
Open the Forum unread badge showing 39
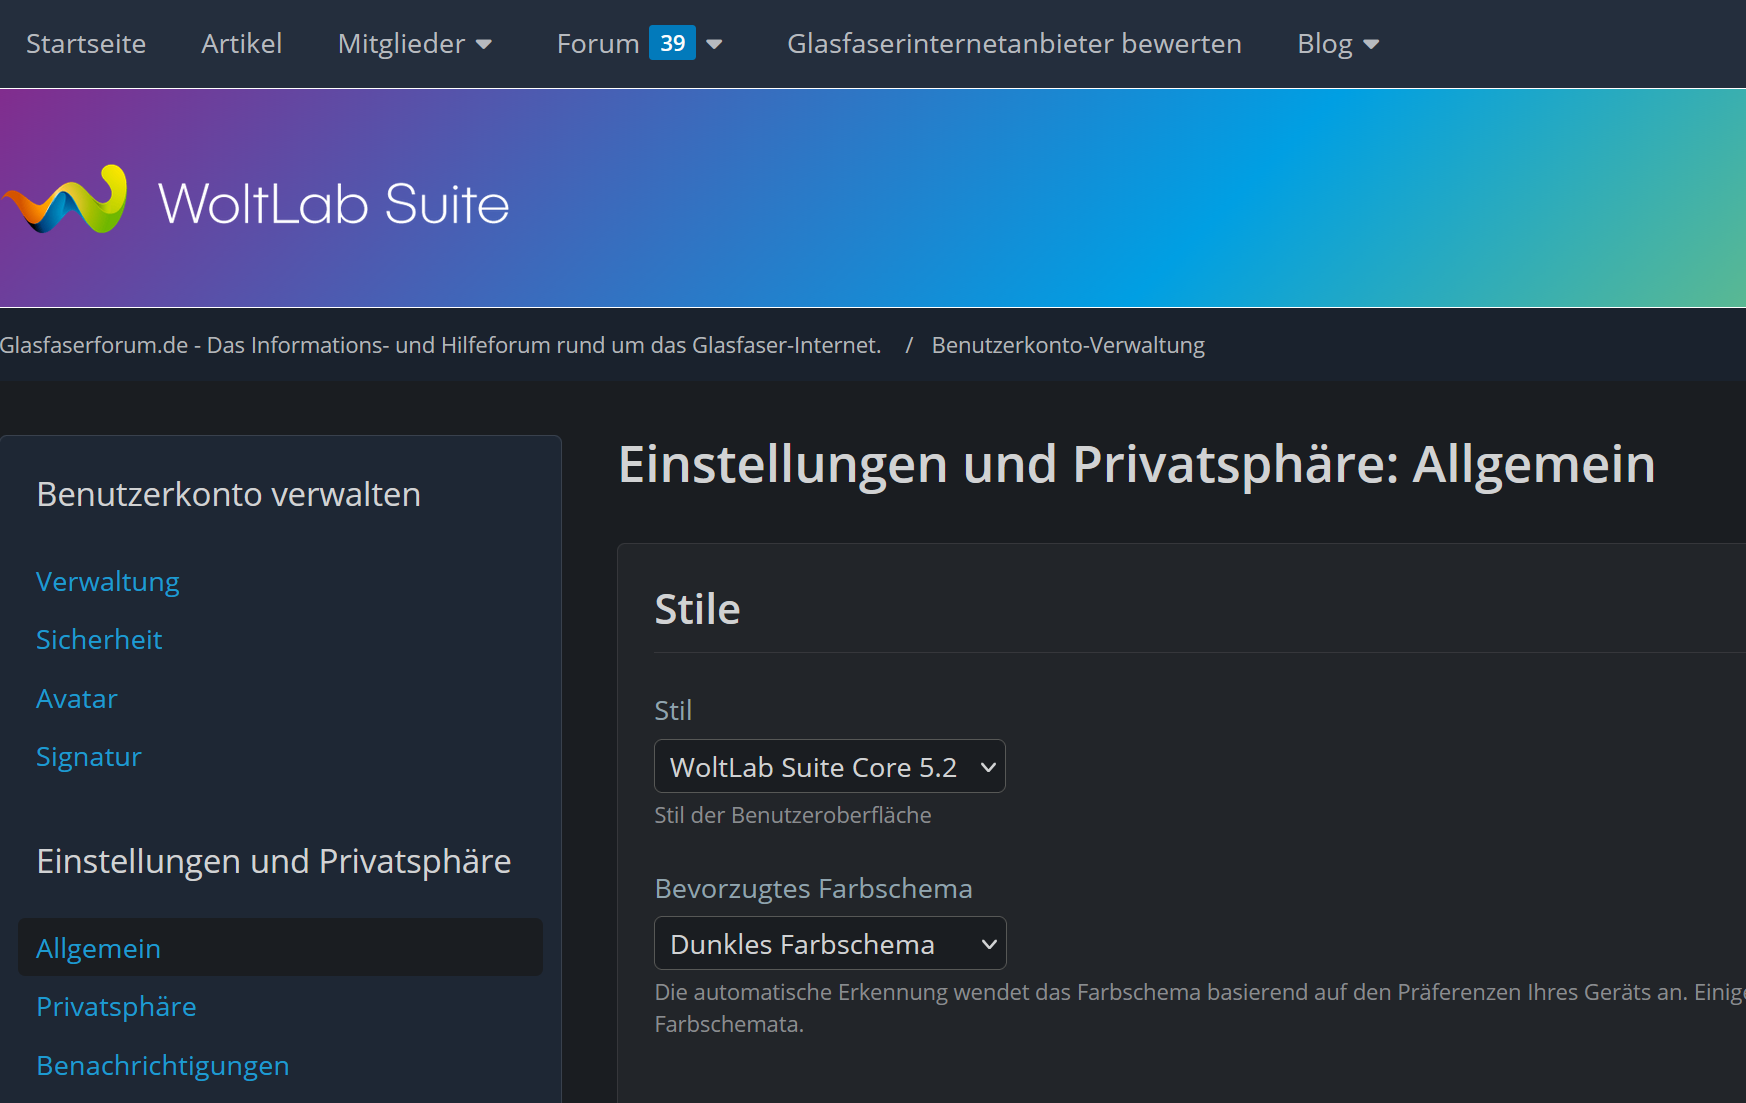(672, 43)
